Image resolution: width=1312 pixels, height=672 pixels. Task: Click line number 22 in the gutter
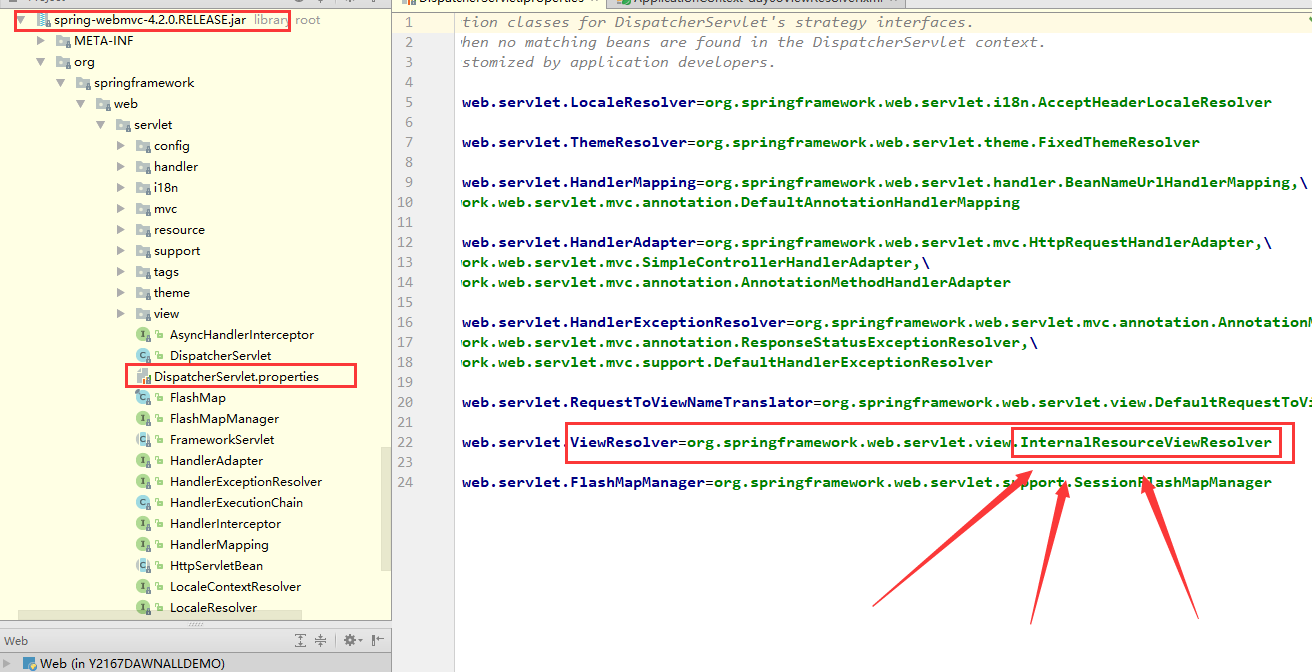pos(407,442)
